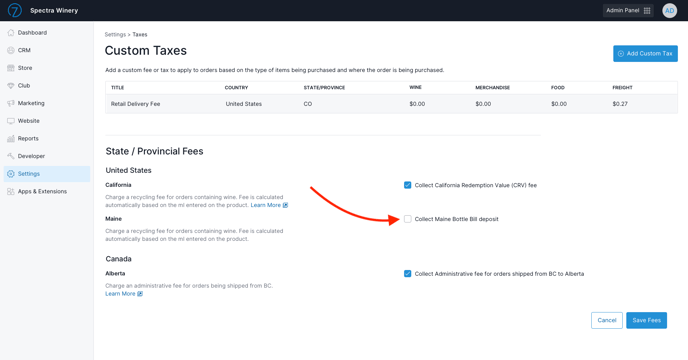Click the Cancel button

tap(607, 320)
